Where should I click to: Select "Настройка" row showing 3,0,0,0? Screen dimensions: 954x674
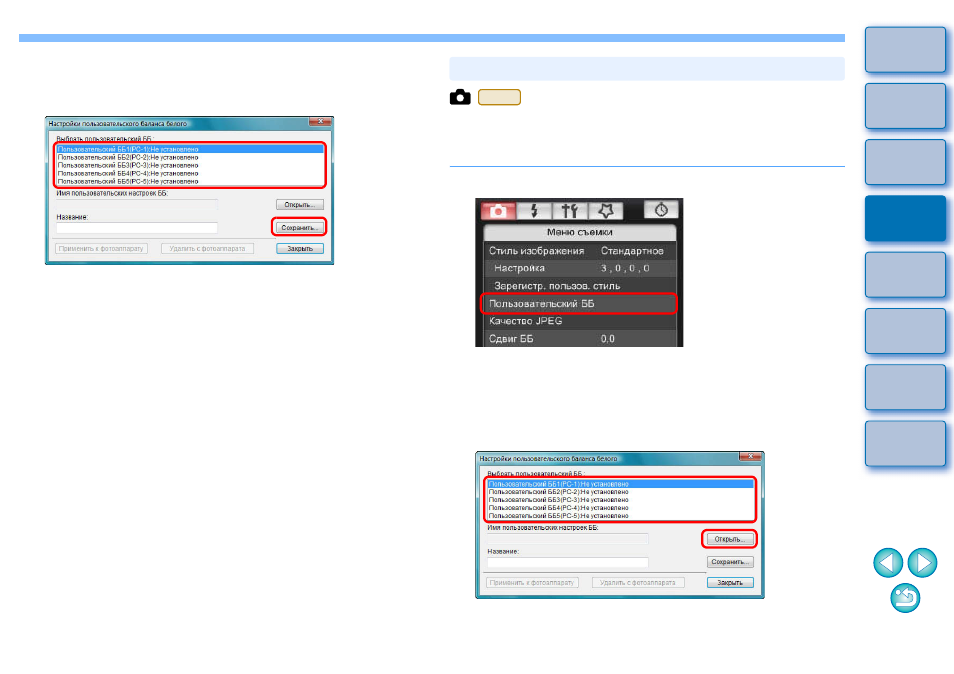(x=579, y=268)
